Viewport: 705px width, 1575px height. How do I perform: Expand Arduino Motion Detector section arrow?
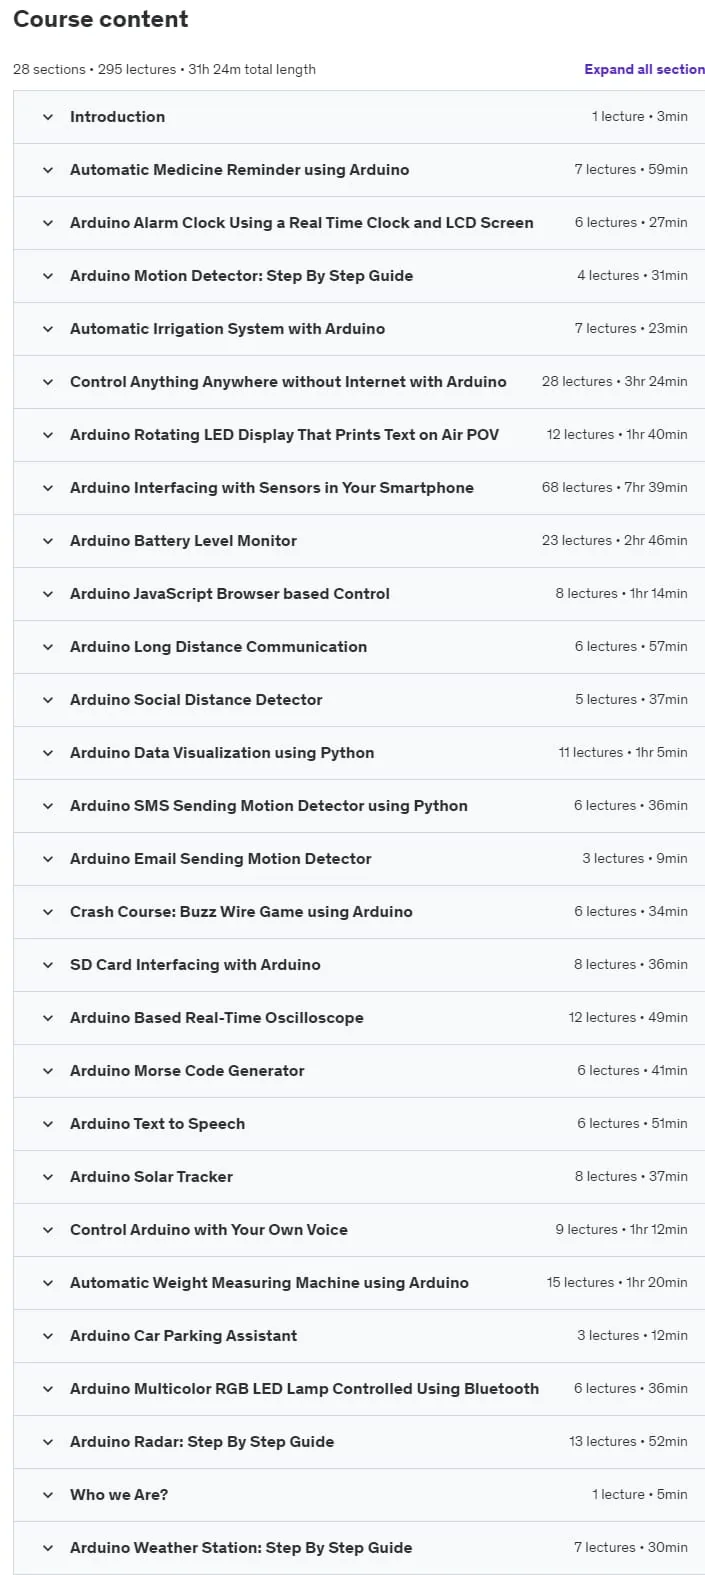coord(48,276)
